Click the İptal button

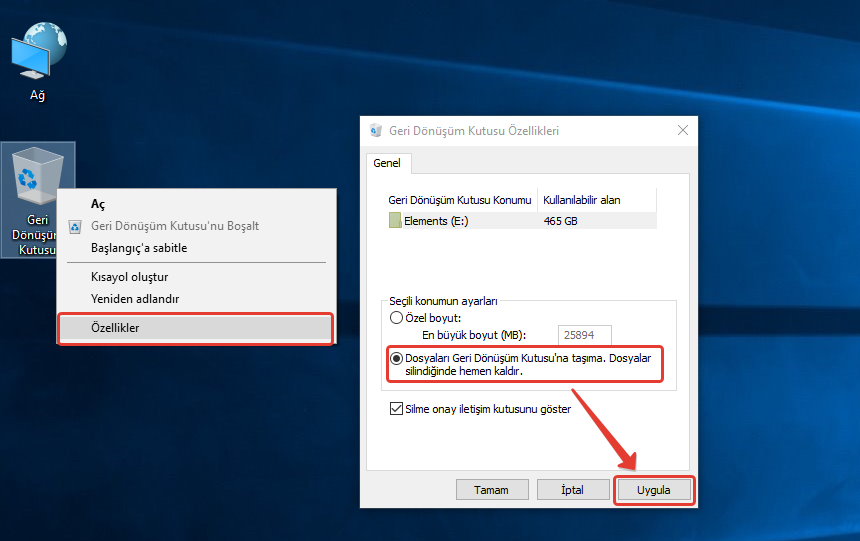[x=573, y=490]
